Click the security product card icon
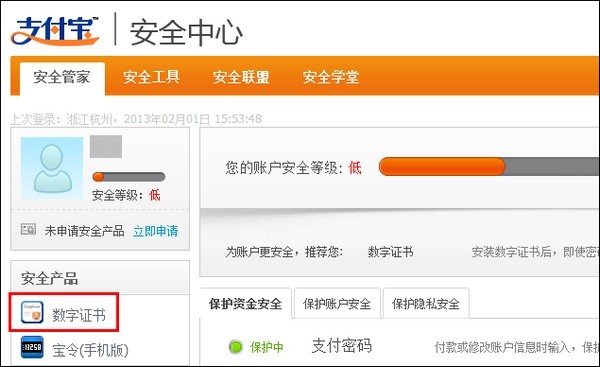 tap(28, 230)
